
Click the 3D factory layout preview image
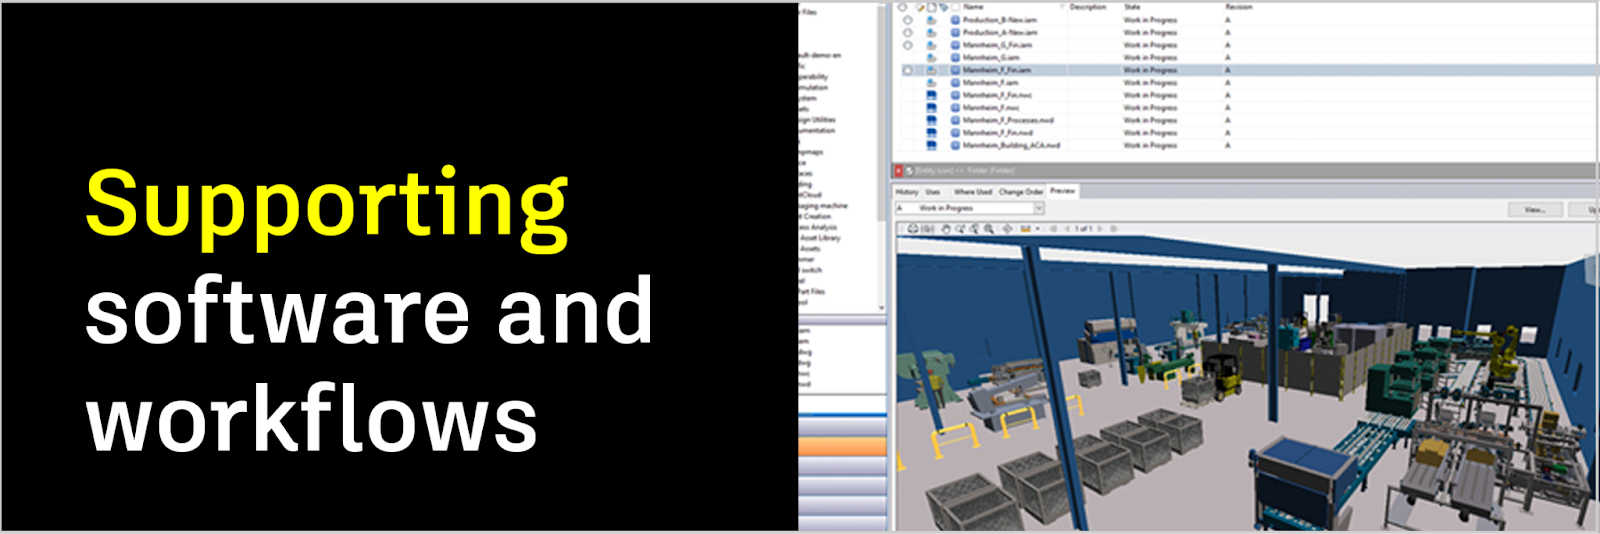(1246, 384)
